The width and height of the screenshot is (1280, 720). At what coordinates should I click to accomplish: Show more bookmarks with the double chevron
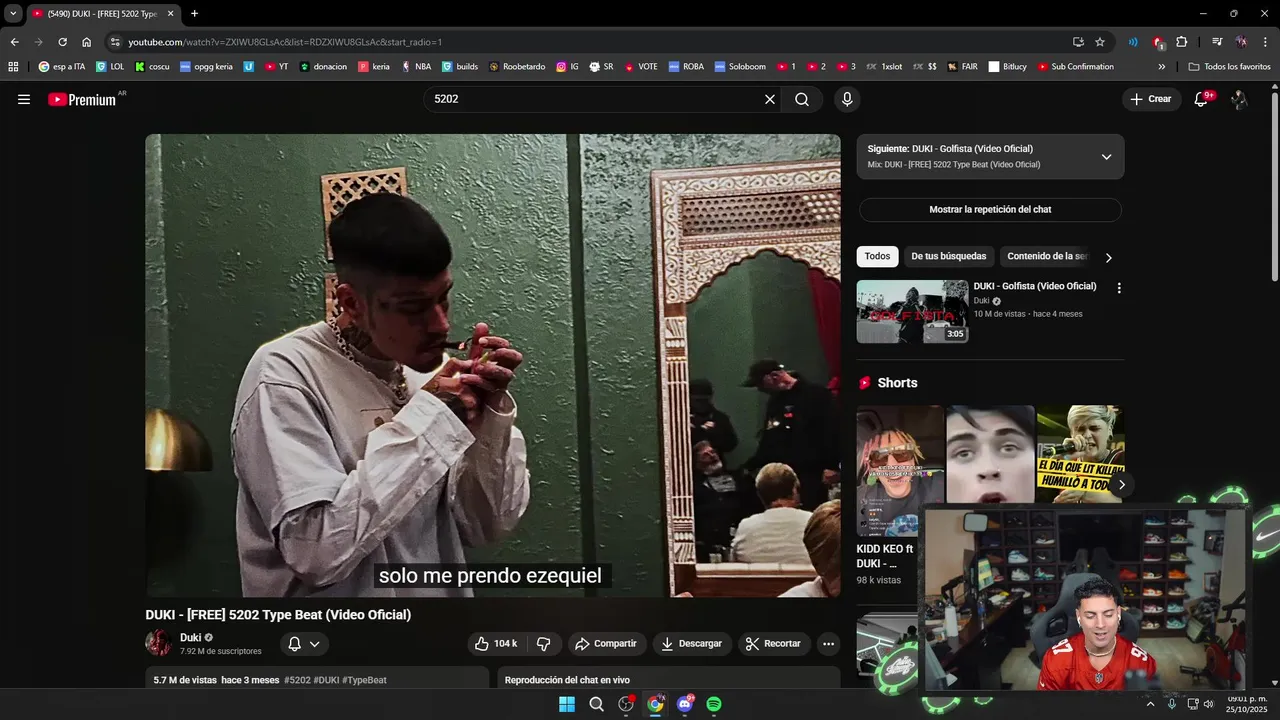coord(1161,67)
